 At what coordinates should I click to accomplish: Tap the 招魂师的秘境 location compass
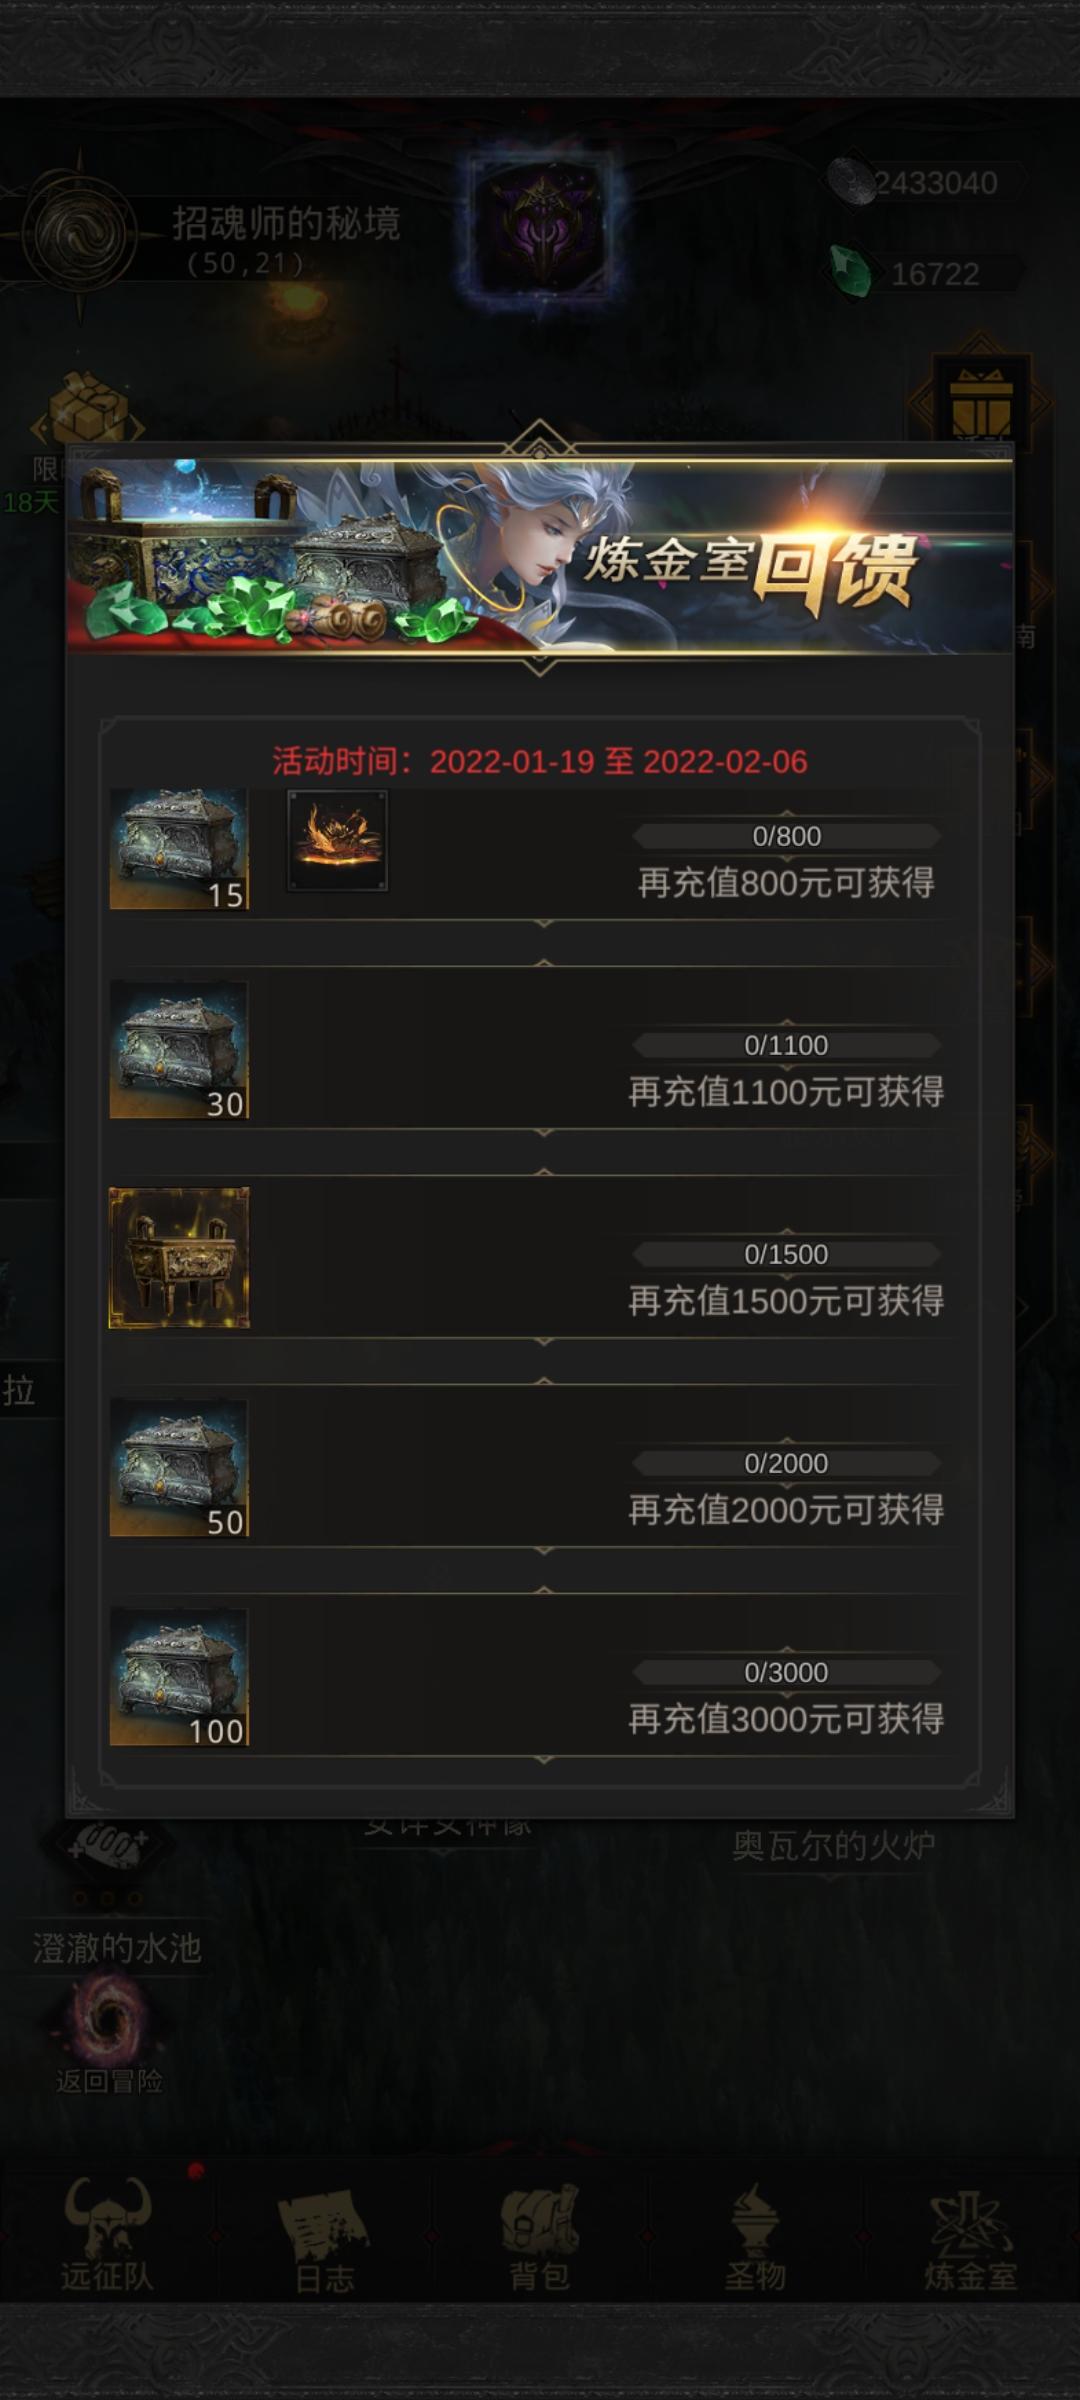[80, 235]
